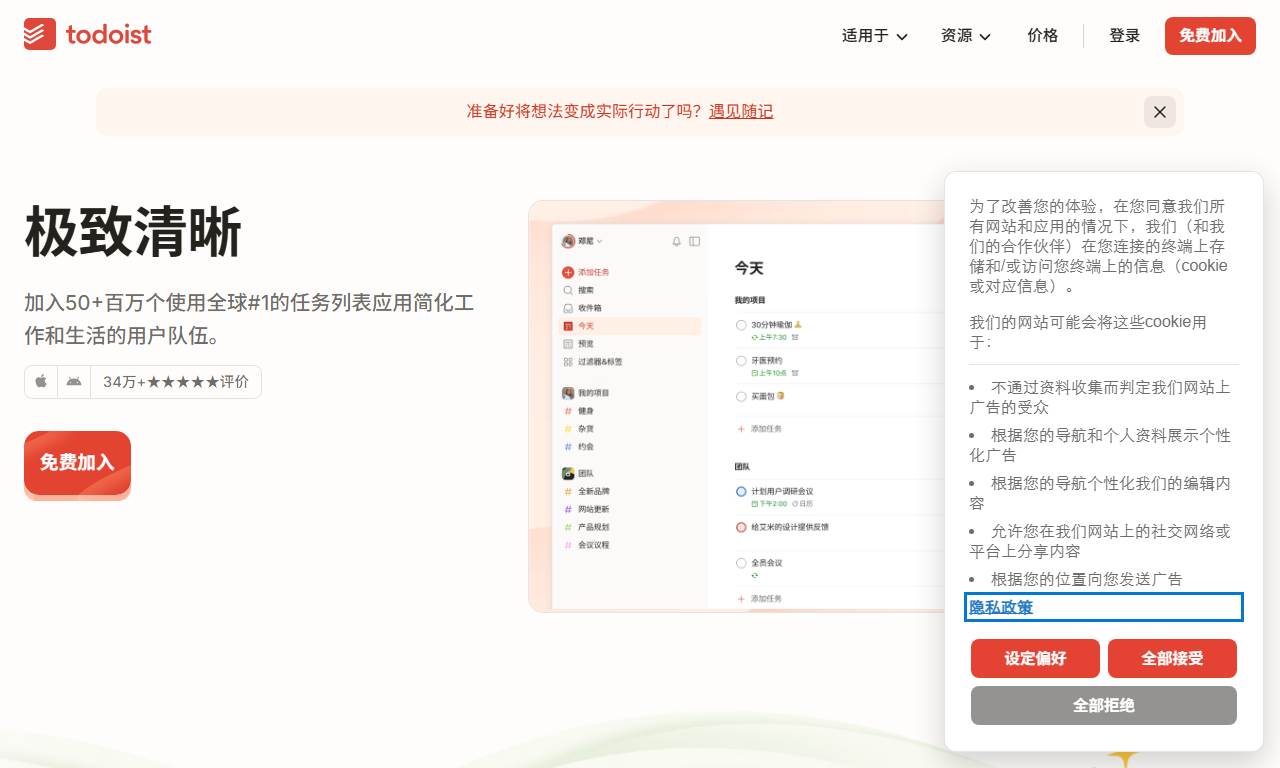Viewport: 1280px width, 768px height.
Task: Toggle the sidebar panel icon in preview
Action: tap(695, 241)
